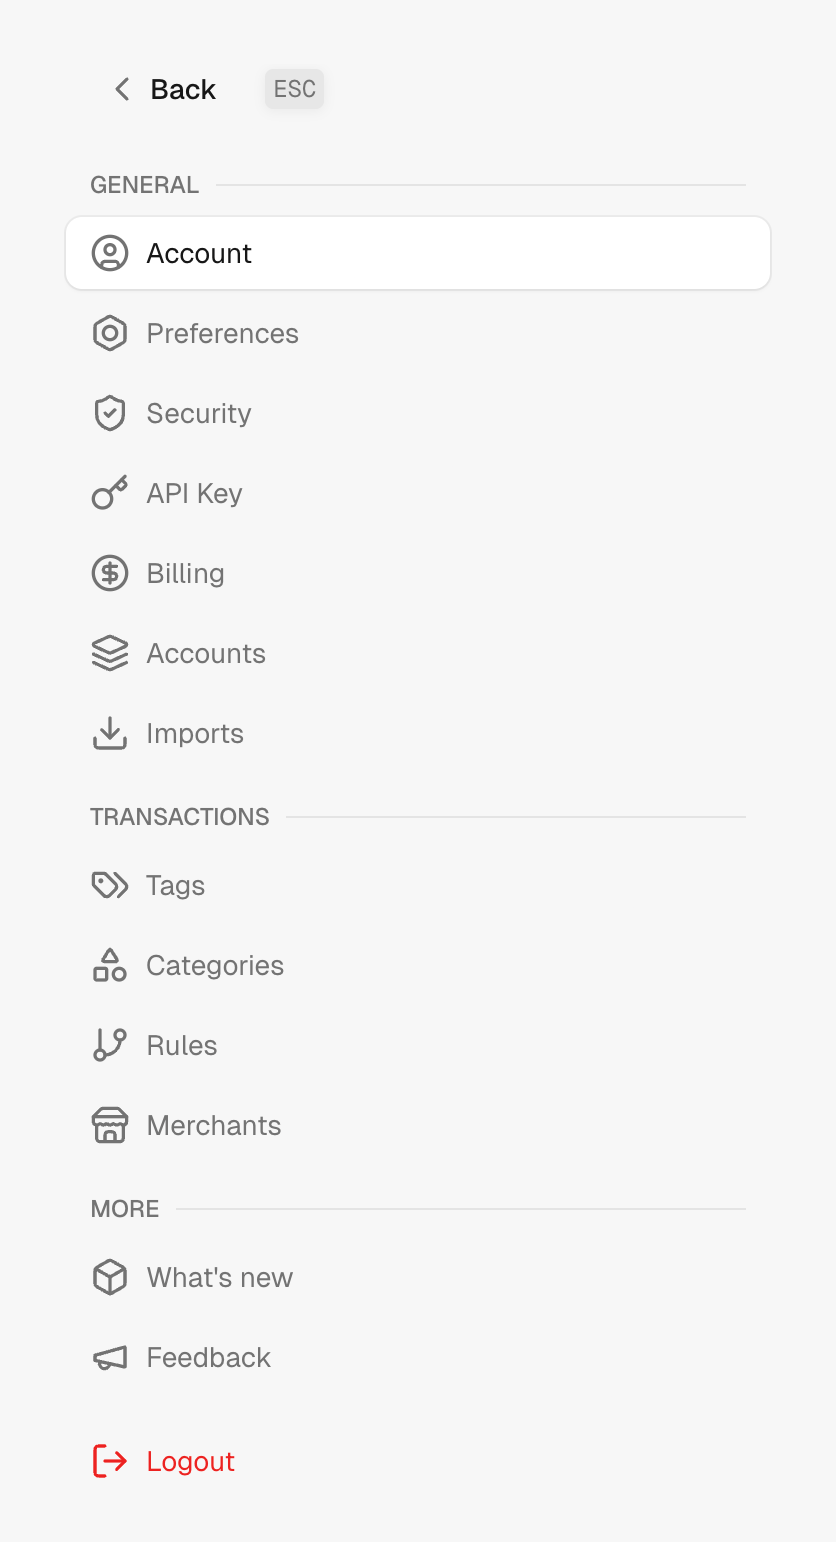Select Merchants under Transactions
The height and width of the screenshot is (1542, 836).
pos(213,1125)
